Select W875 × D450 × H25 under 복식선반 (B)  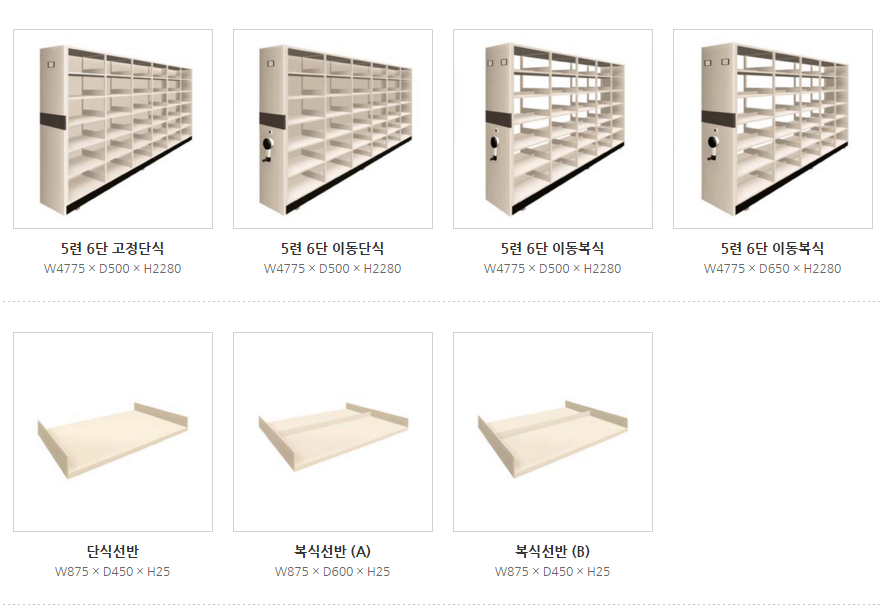552,572
